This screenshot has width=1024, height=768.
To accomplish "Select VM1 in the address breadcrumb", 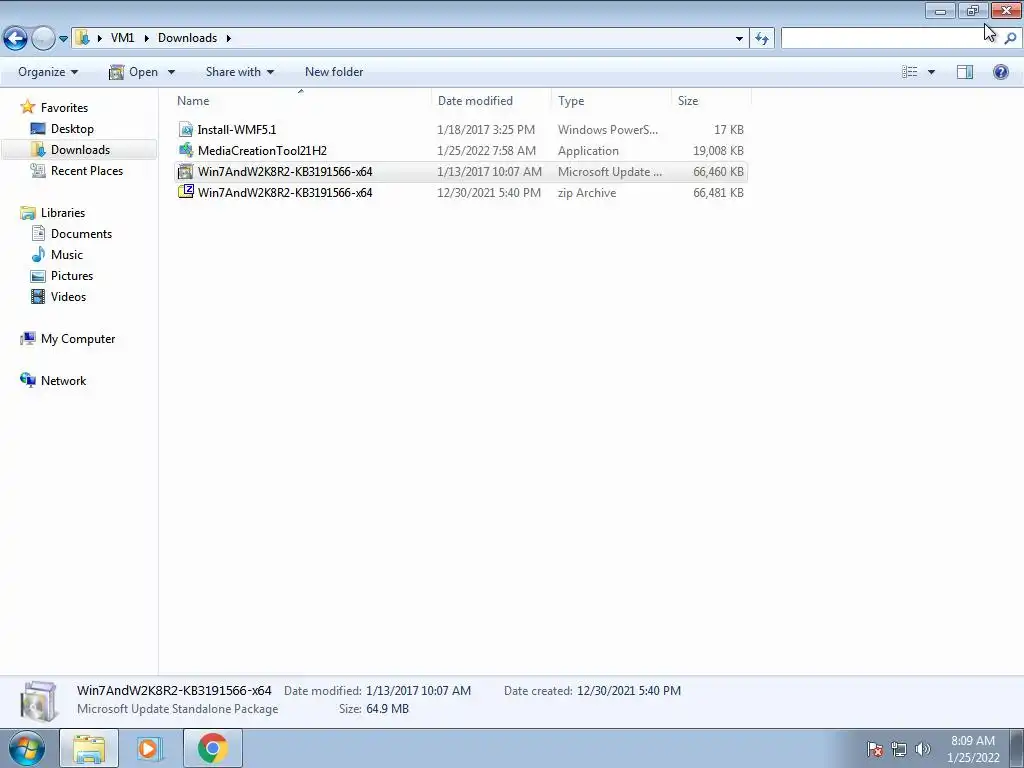I will coord(122,38).
